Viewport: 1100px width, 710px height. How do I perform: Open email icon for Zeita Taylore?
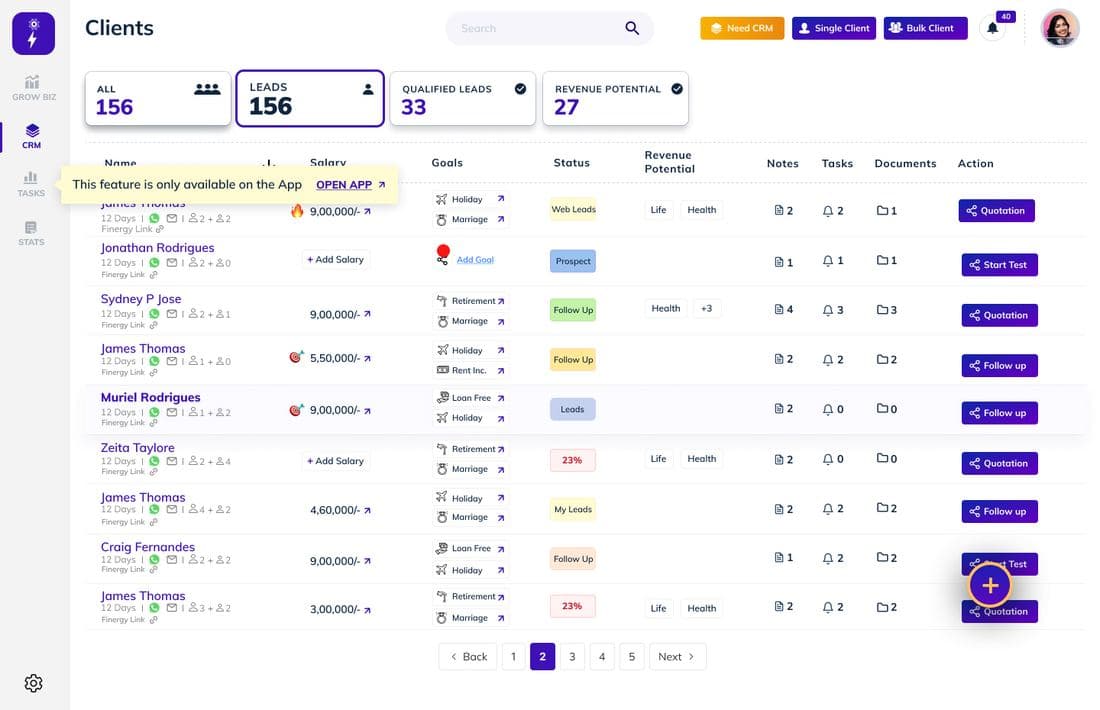click(x=172, y=461)
